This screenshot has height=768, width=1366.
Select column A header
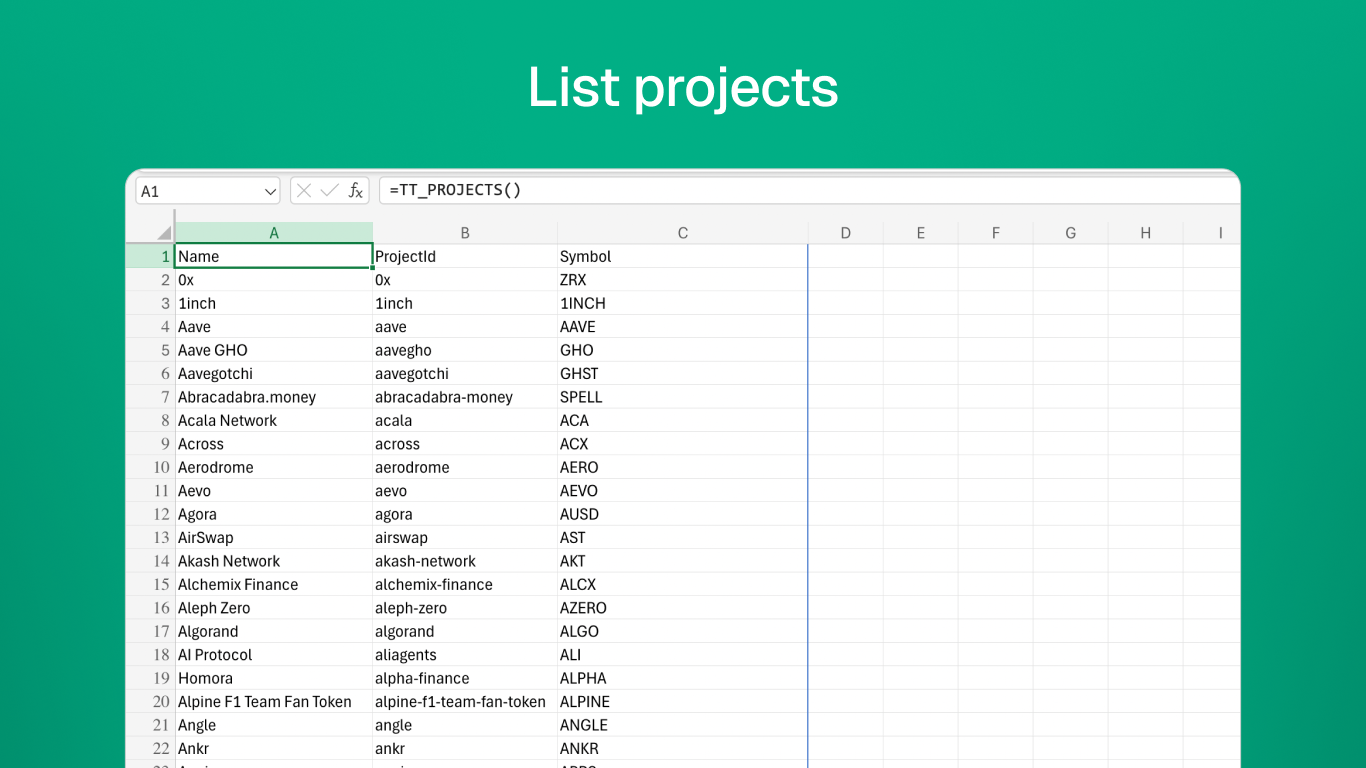pos(274,233)
